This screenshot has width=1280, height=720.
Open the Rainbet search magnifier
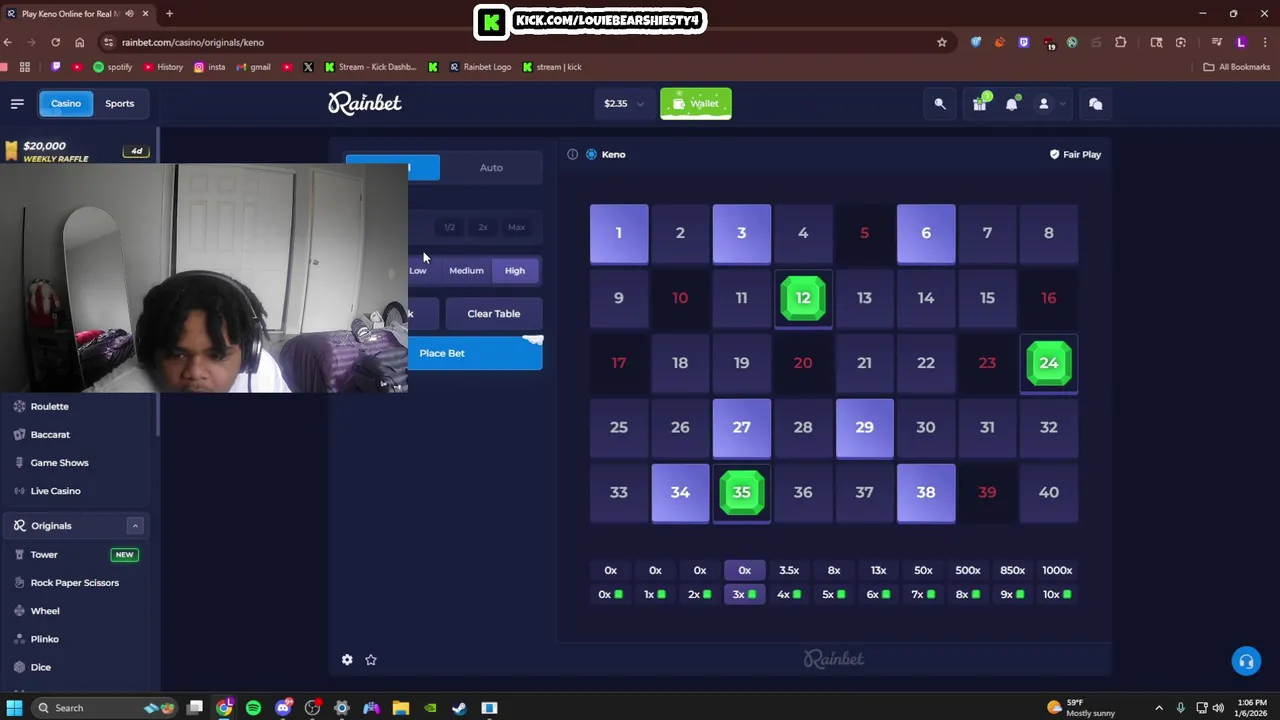coord(940,103)
